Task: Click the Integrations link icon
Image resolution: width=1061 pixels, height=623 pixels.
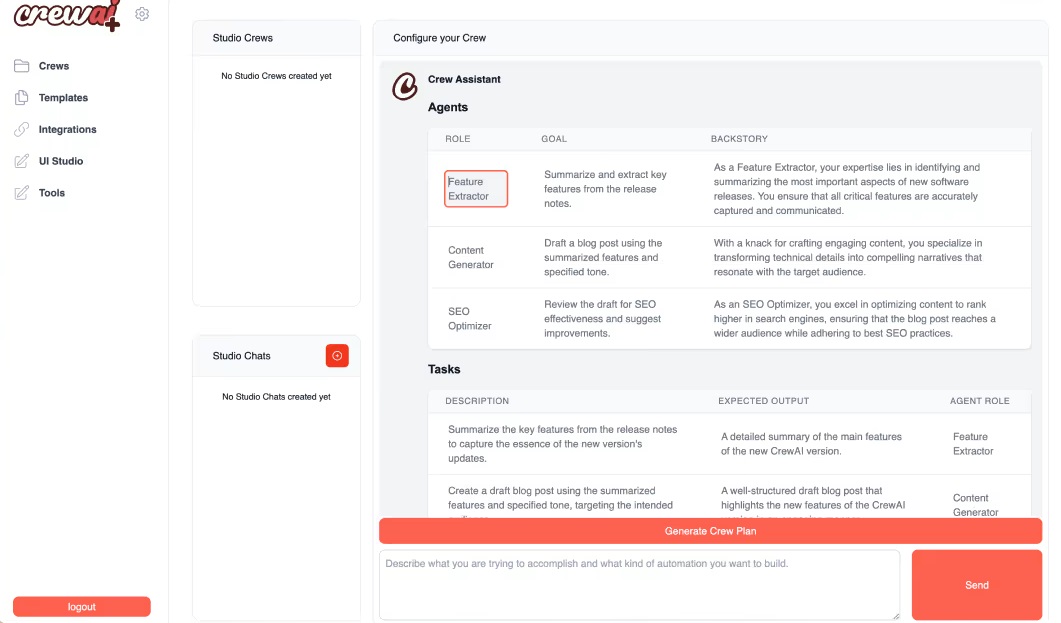Action: point(22,130)
